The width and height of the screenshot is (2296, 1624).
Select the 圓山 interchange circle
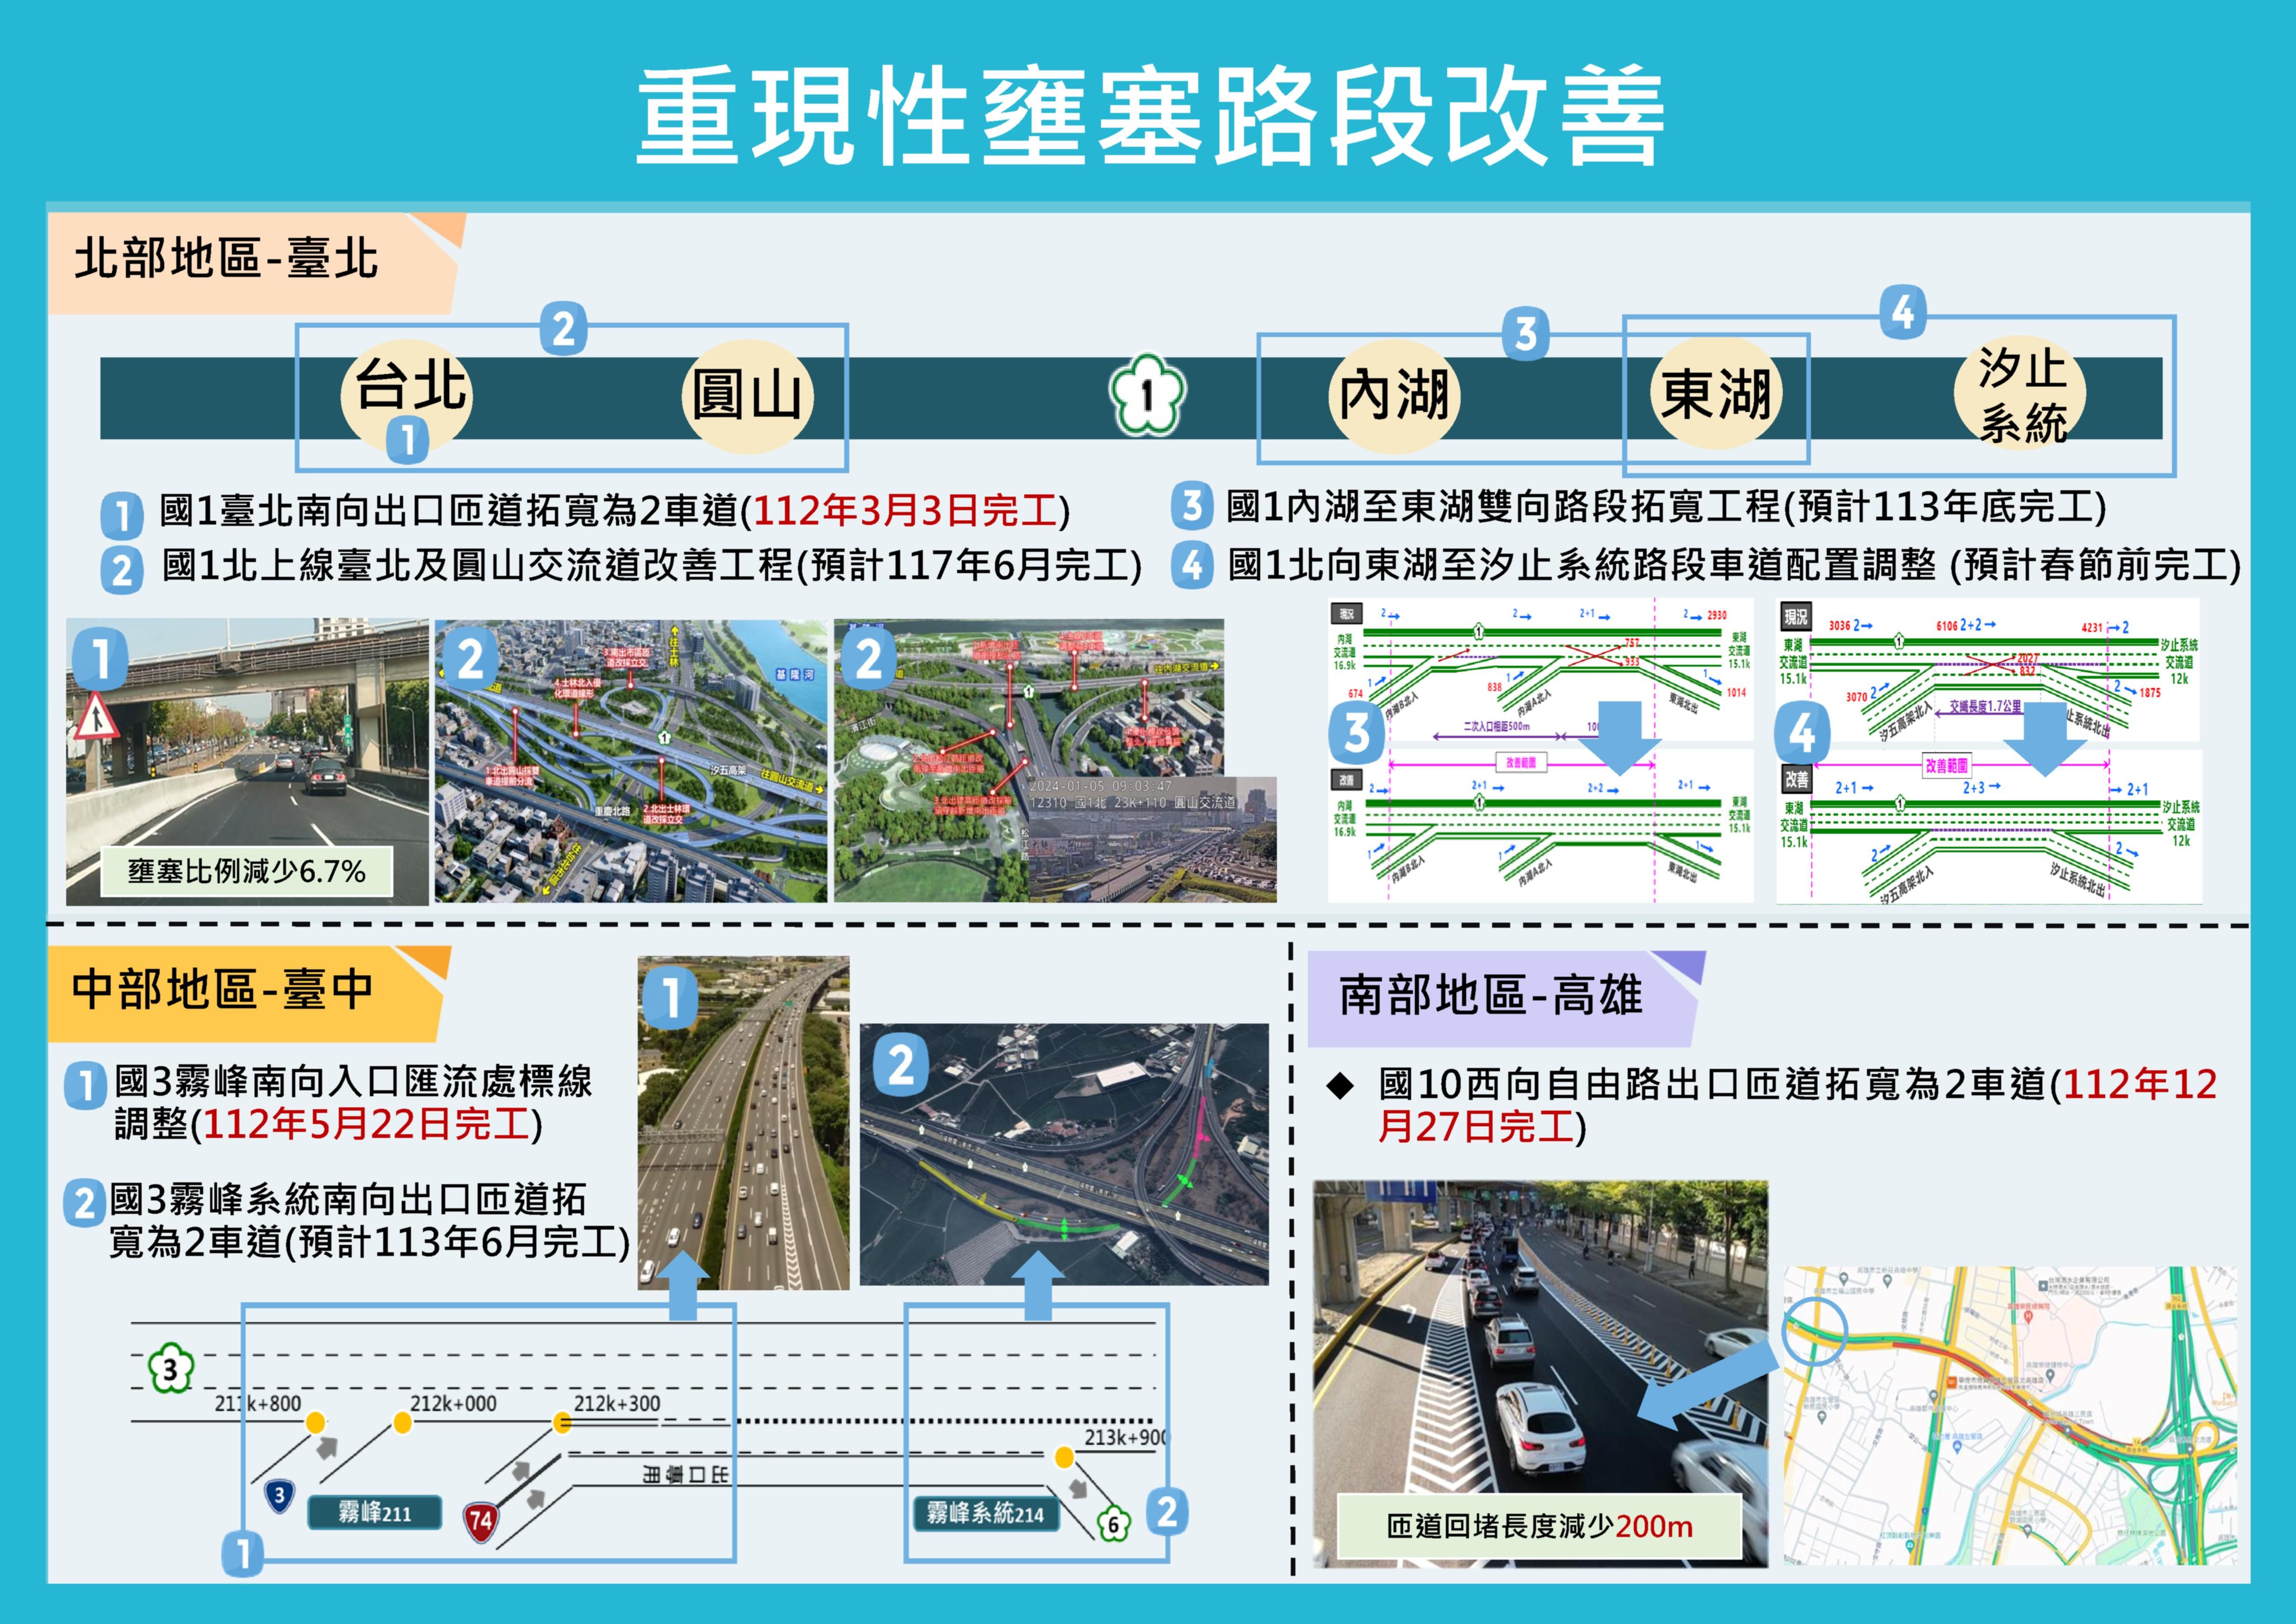(x=747, y=396)
